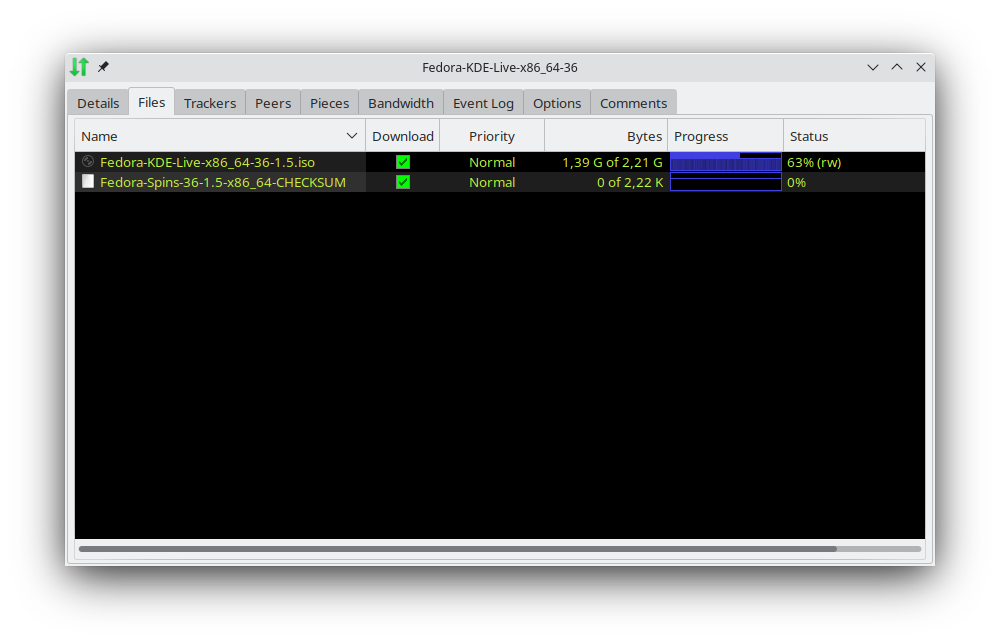Click the document icon beside CHECKSUM file
The width and height of the screenshot is (1000, 643).
coord(88,182)
